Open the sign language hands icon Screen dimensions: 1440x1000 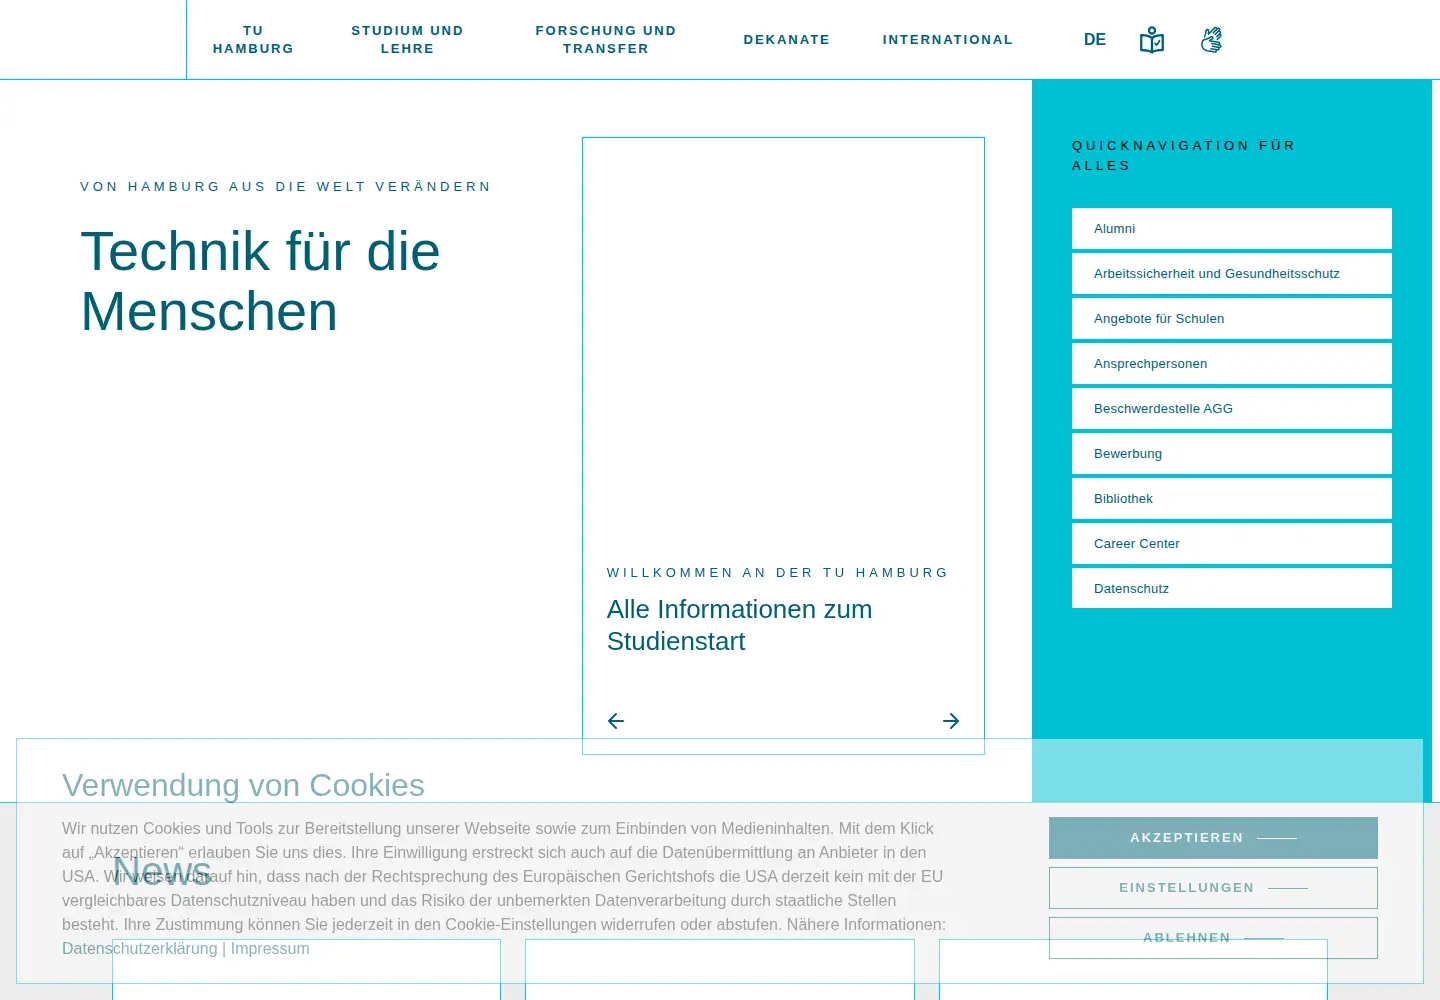1211,40
